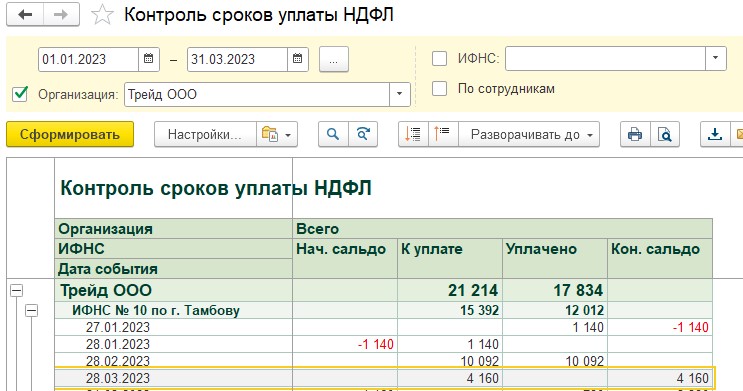Click the start date field 01.01.2023
The image size is (743, 391).
pyautogui.click(x=88, y=59)
